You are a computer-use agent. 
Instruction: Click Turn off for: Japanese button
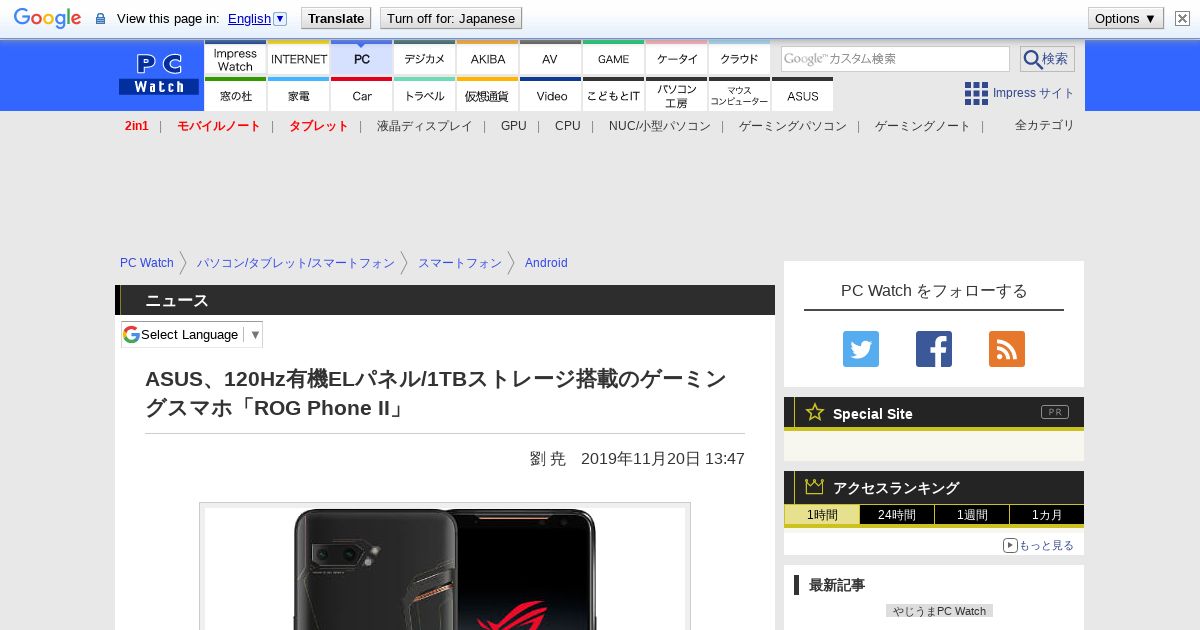(x=451, y=18)
